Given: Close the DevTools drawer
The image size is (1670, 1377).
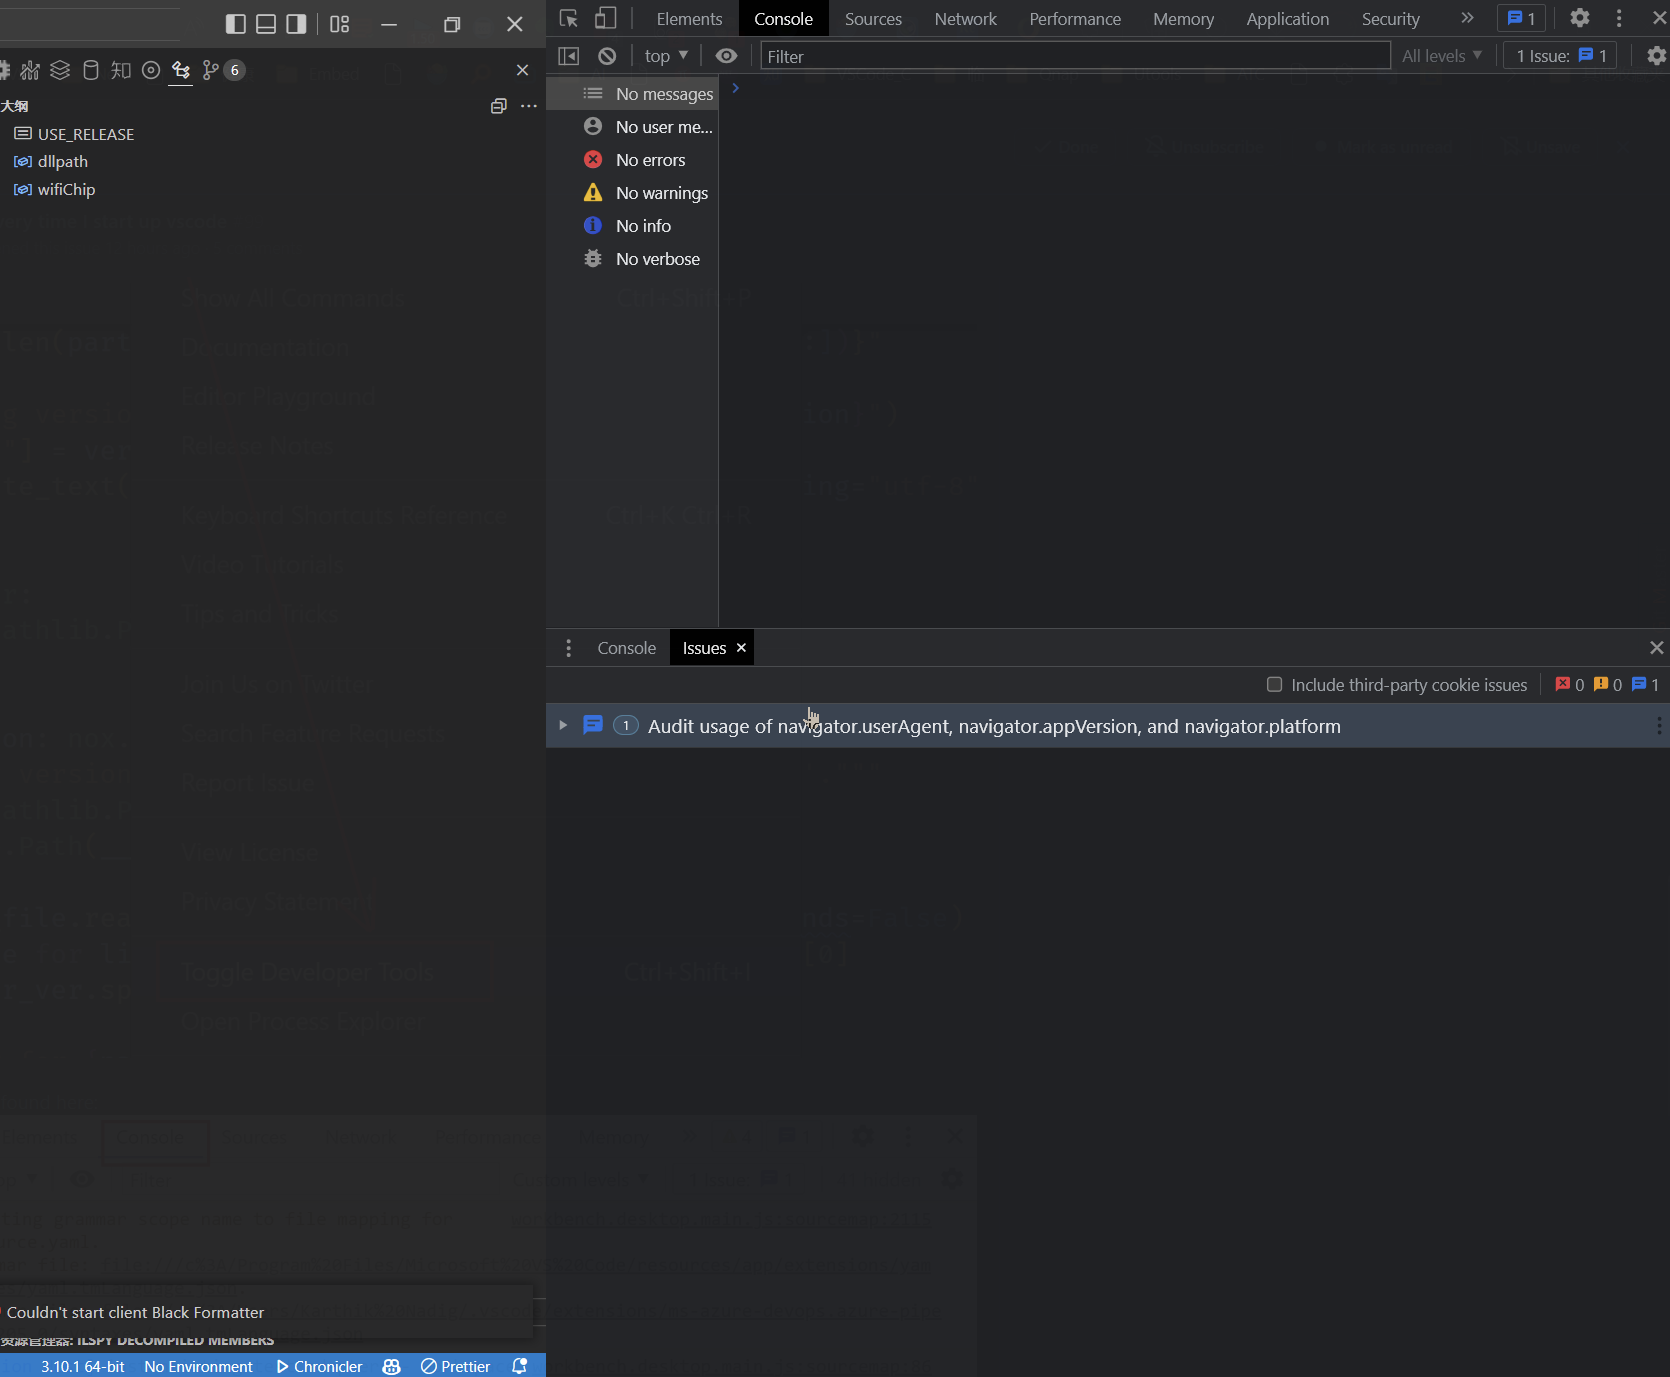Looking at the screenshot, I should coord(1656,648).
